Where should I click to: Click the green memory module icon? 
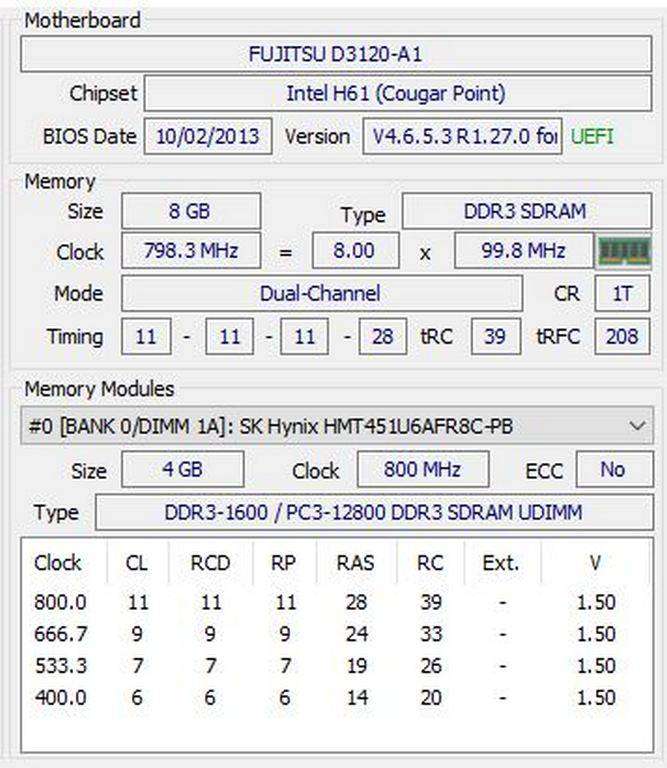[625, 252]
